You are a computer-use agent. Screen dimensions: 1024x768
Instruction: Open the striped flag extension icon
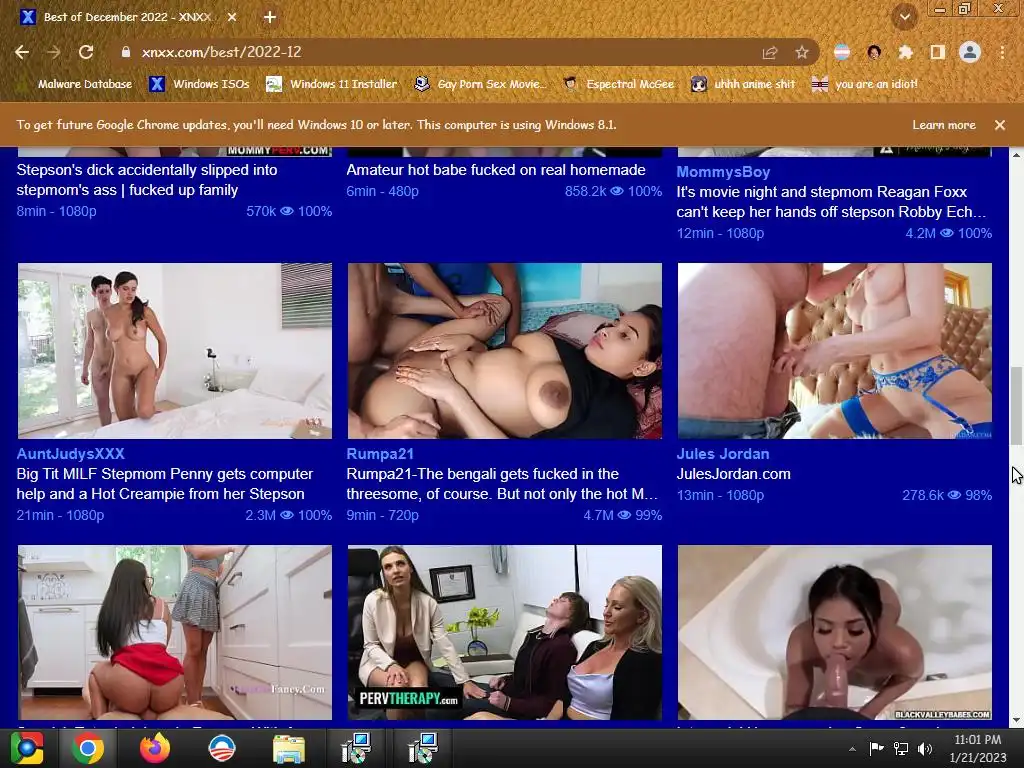point(842,52)
